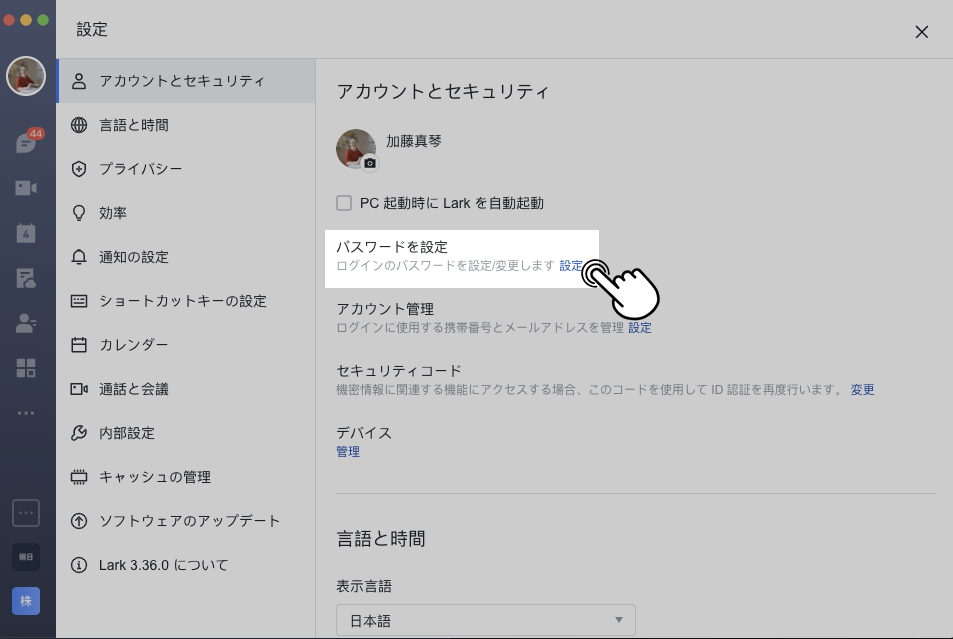Image resolution: width=953 pixels, height=639 pixels.
Task: Go to ショートカットキーの設定 section
Action: [182, 301]
